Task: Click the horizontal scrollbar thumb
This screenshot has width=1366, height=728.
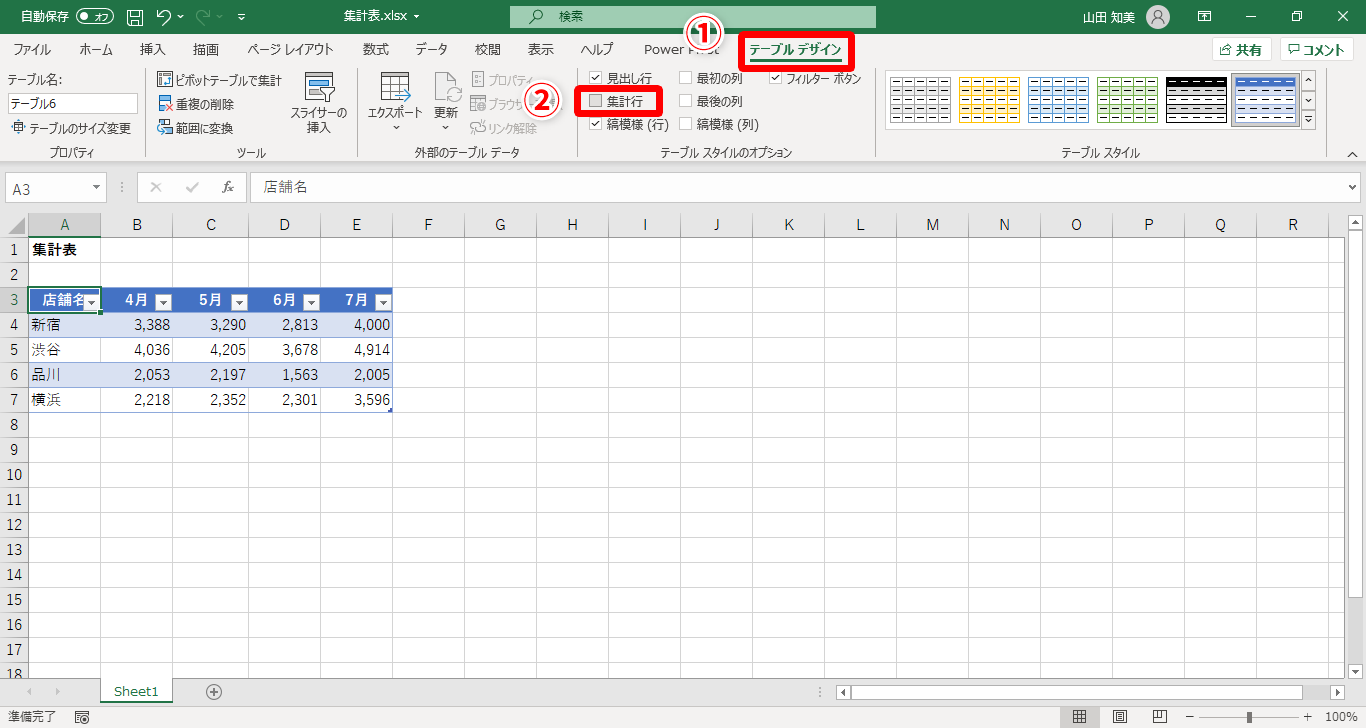Action: coord(1076,692)
